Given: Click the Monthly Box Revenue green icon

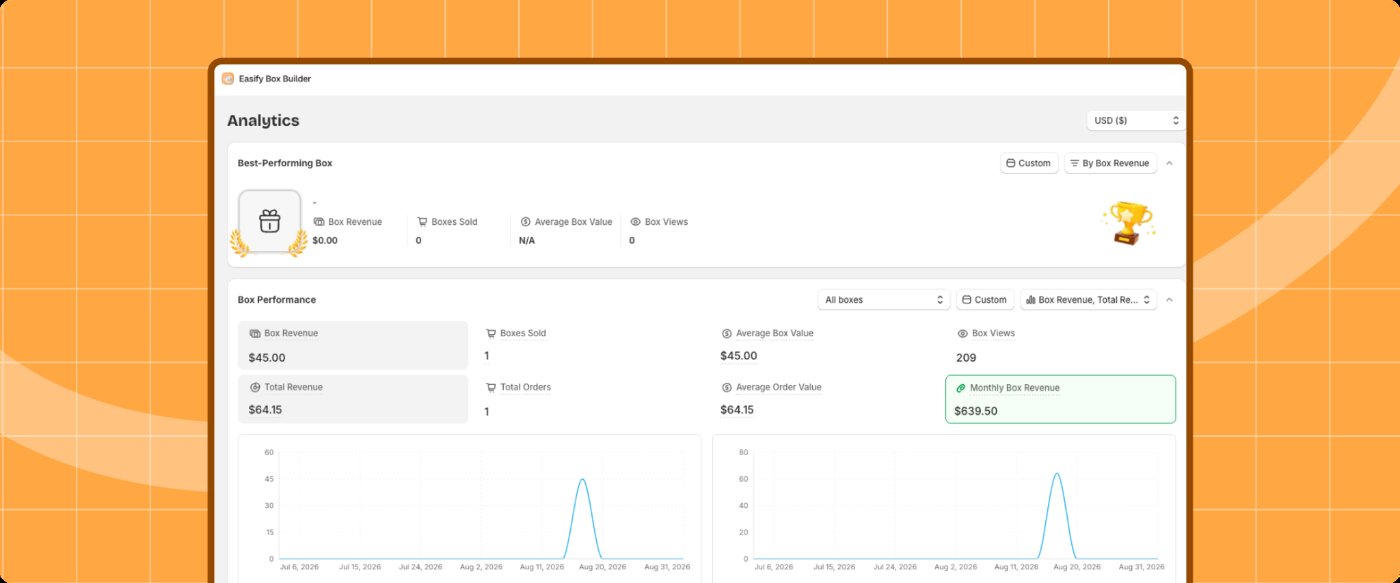Looking at the screenshot, I should 961,388.
